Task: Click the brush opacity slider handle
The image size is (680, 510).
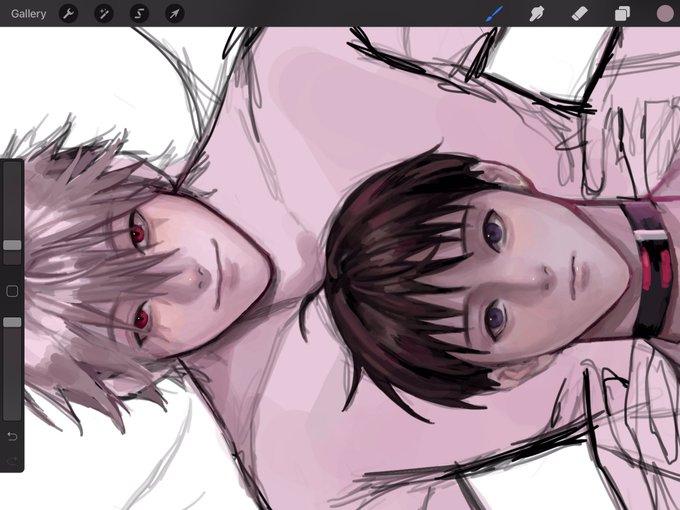Action: tap(12, 322)
